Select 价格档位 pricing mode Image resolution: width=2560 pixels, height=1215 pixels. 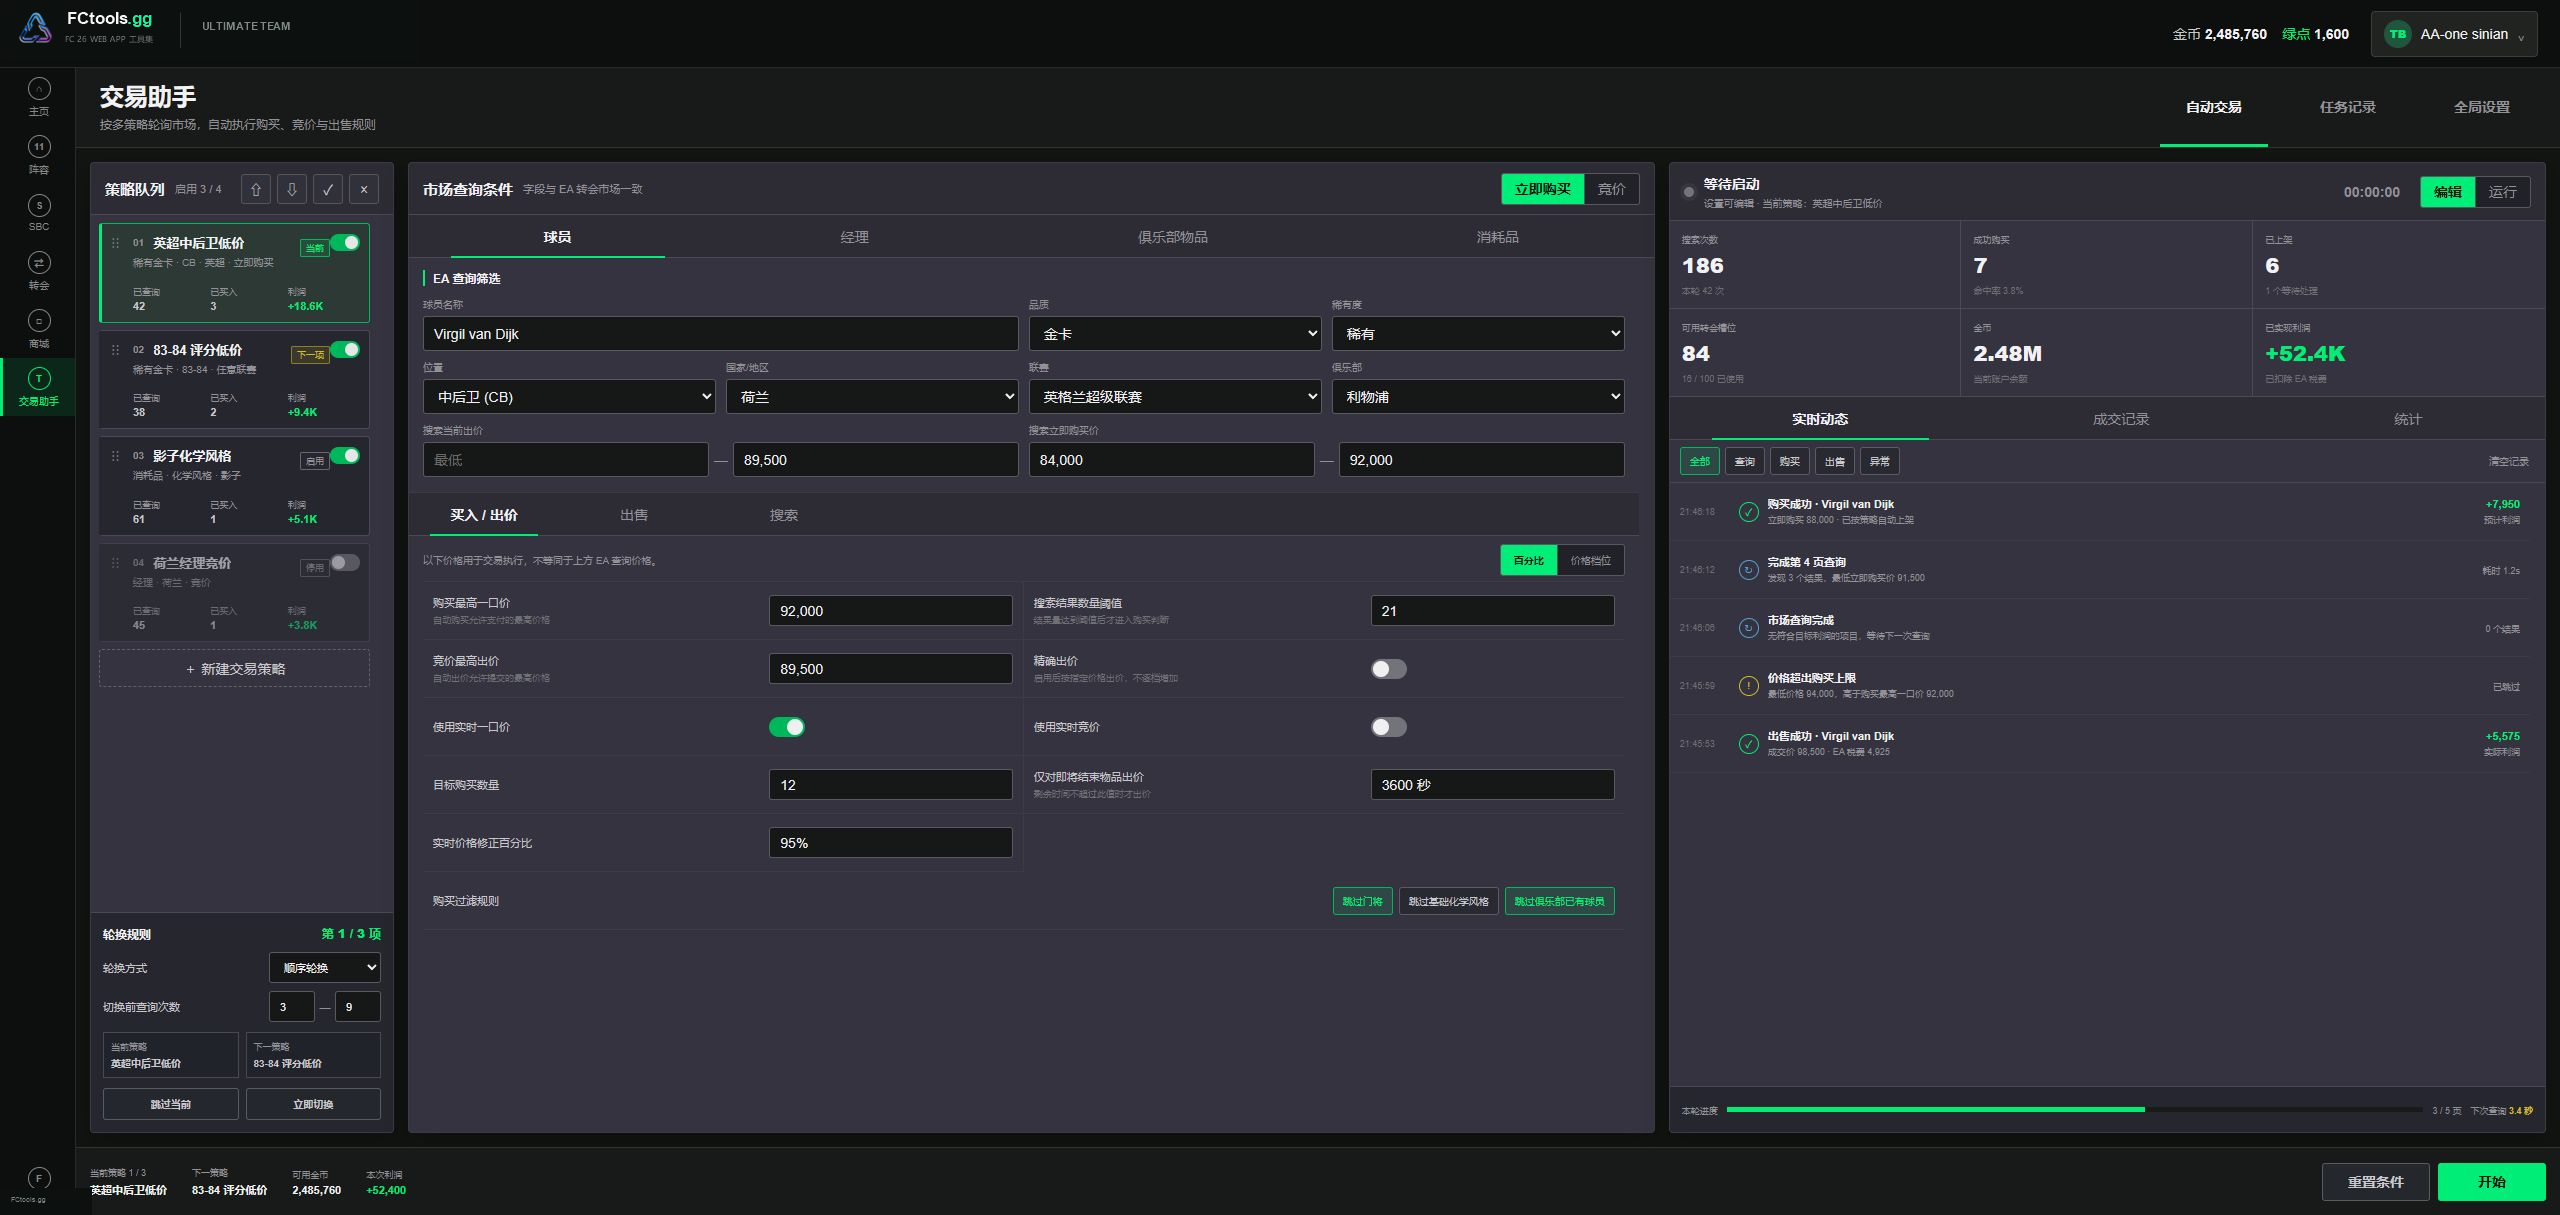coord(1590,560)
